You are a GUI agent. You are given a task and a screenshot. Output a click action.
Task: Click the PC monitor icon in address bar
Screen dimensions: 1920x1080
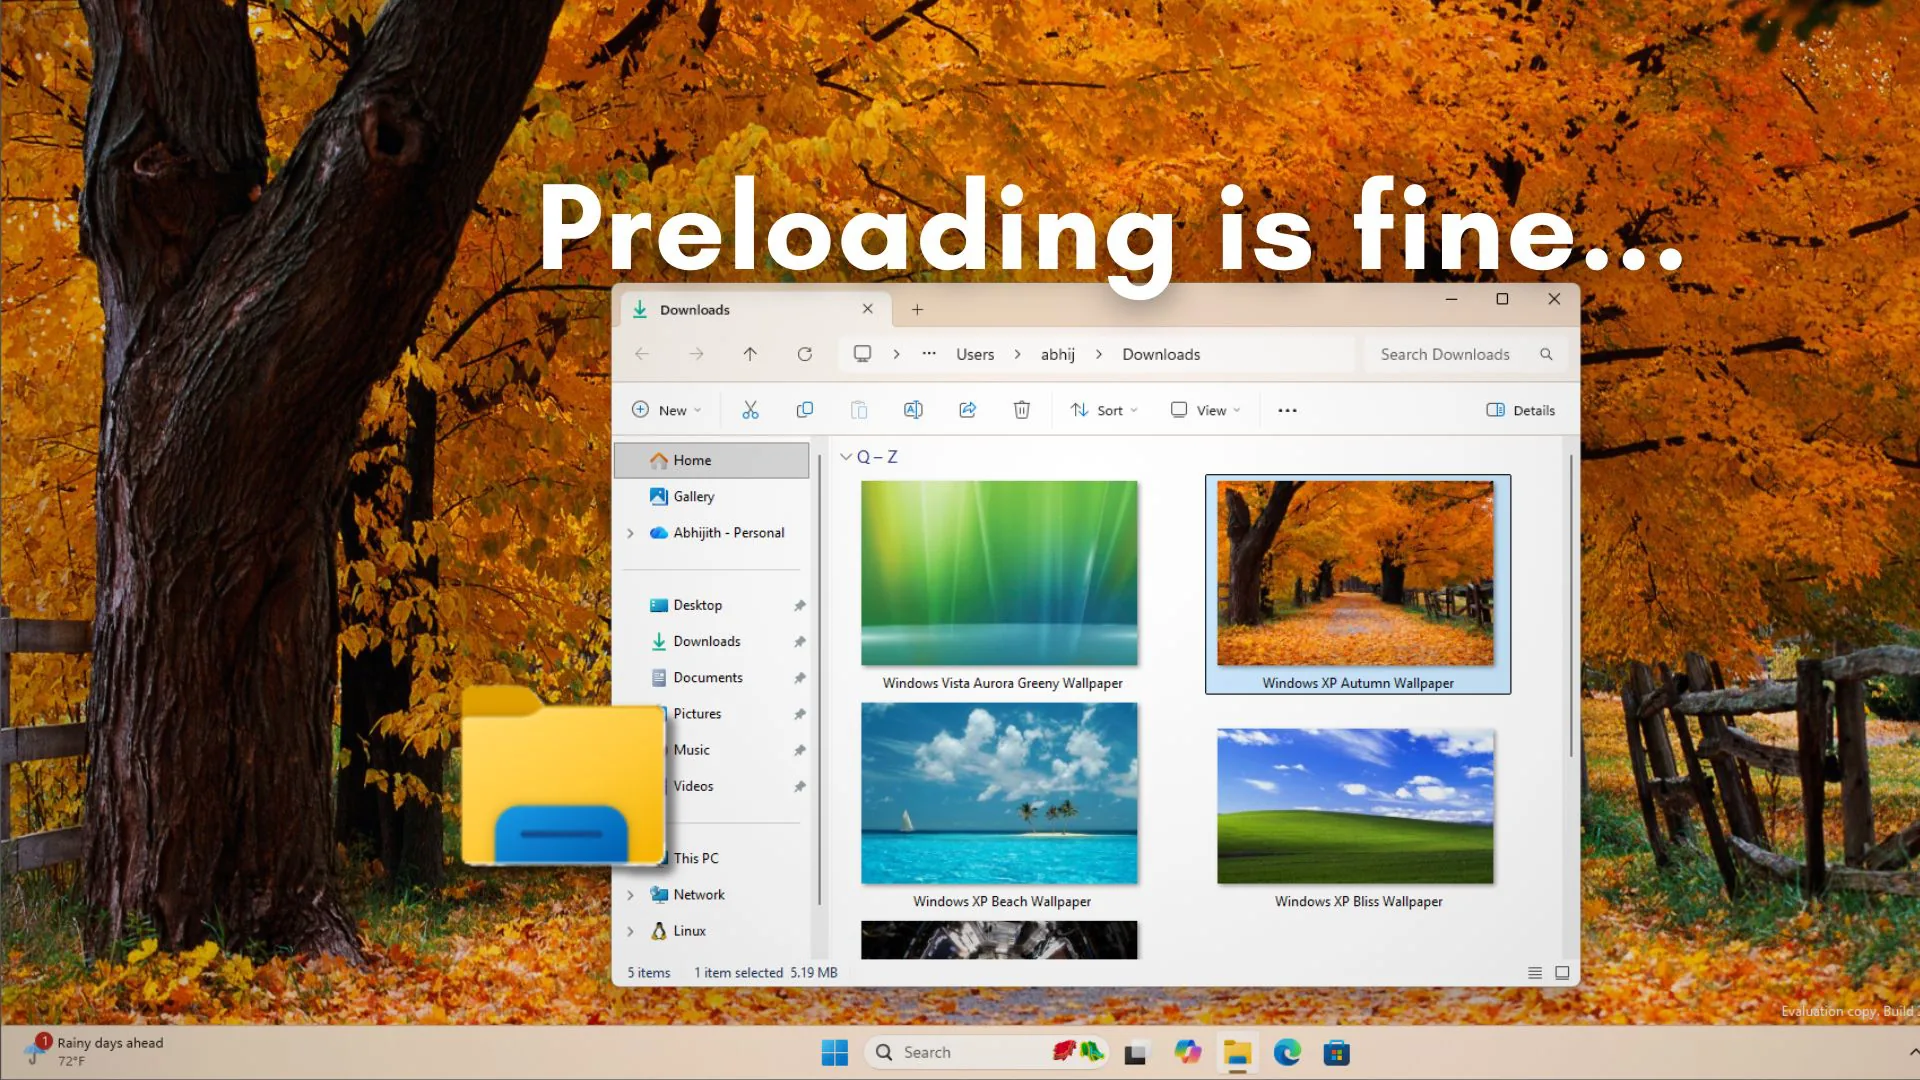(x=862, y=354)
